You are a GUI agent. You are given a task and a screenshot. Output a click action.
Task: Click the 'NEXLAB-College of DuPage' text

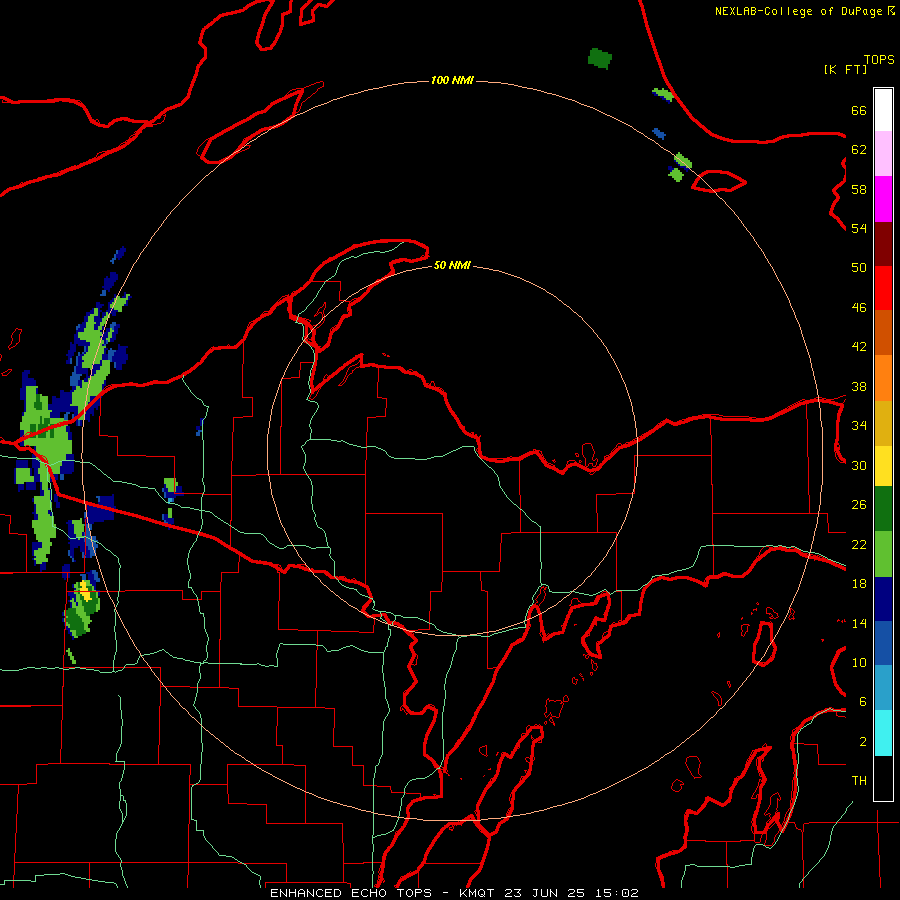798,11
